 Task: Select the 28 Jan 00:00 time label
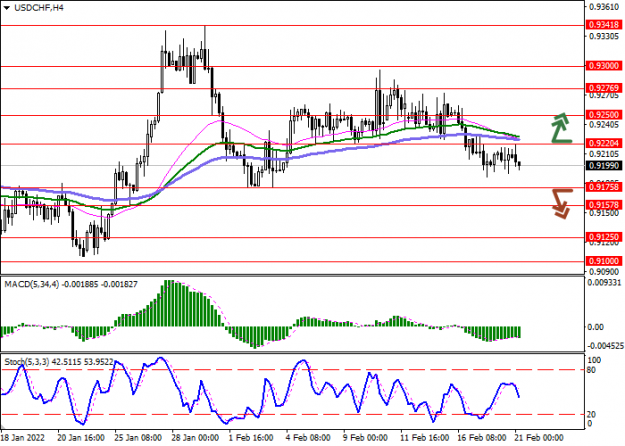pos(195,438)
